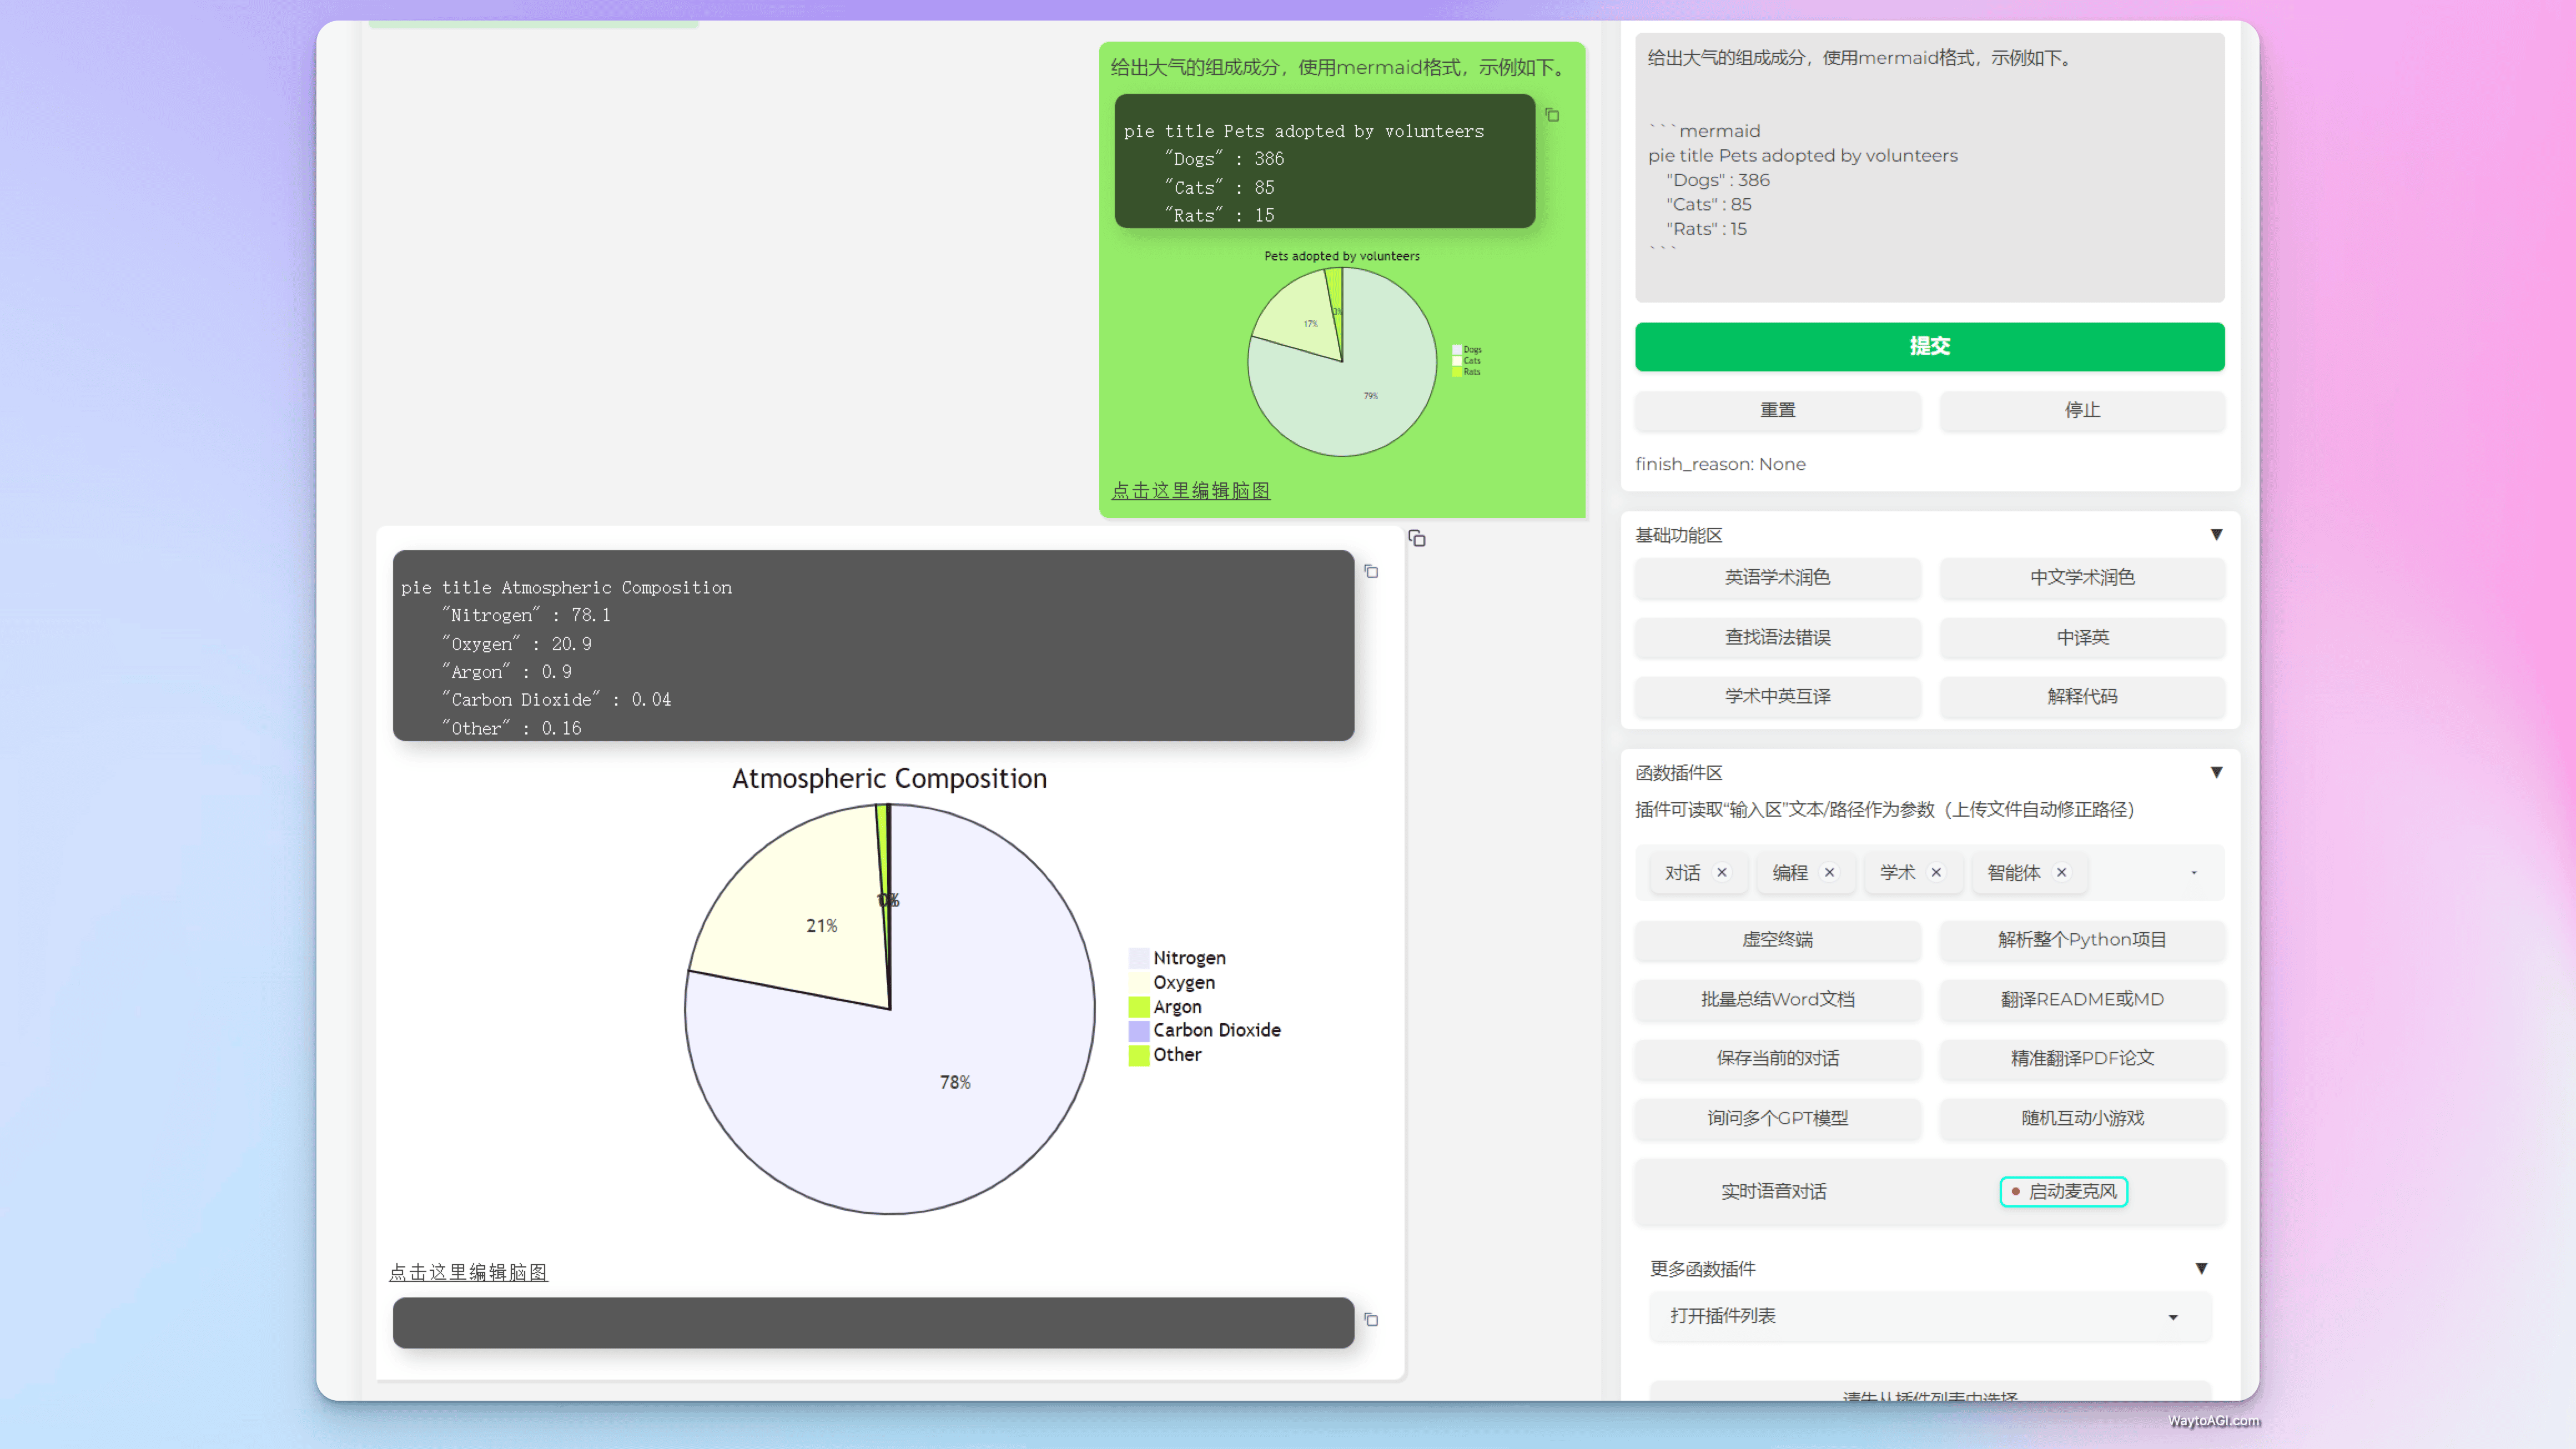The width and height of the screenshot is (2576, 1449).
Task: Run 中译英 translation function
Action: (2082, 637)
